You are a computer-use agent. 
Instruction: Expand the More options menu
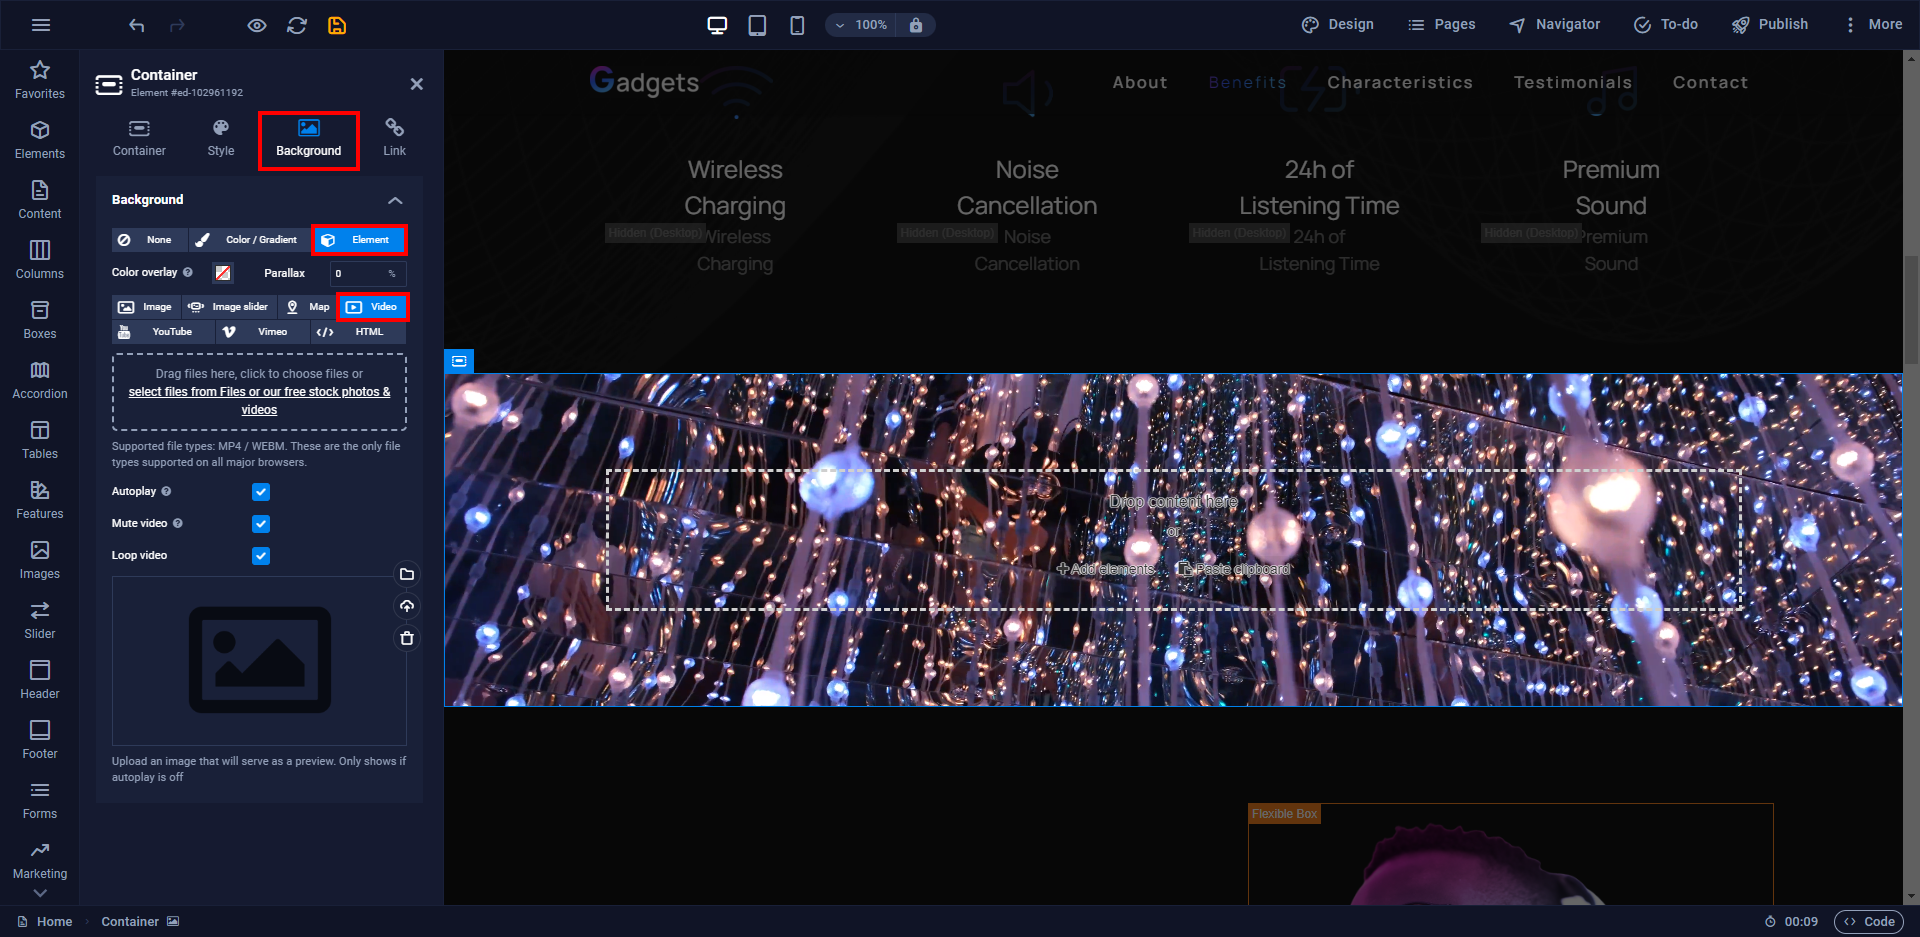pyautogui.click(x=1873, y=24)
